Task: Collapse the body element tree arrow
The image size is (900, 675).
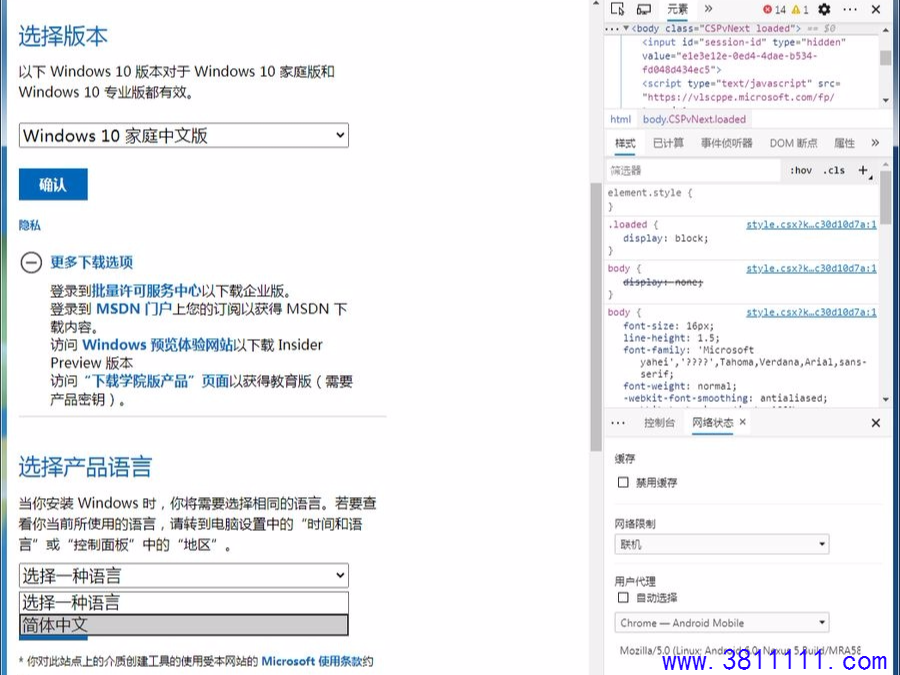Action: (x=626, y=28)
